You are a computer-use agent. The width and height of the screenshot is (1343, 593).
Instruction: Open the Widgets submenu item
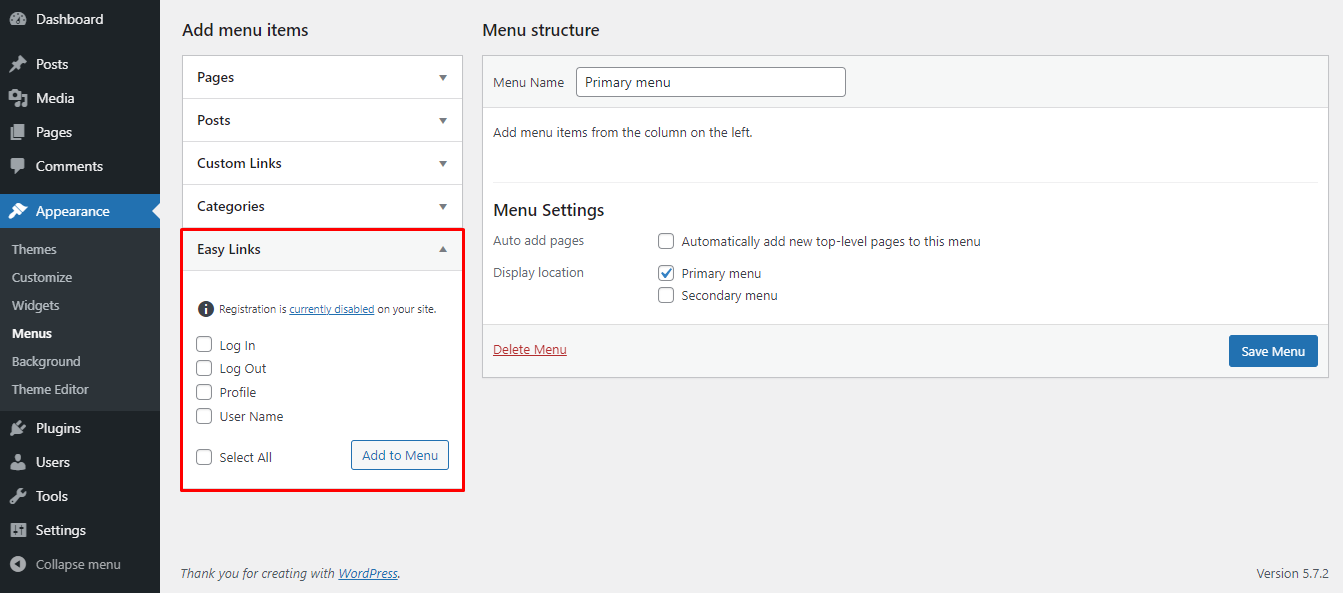pos(36,305)
